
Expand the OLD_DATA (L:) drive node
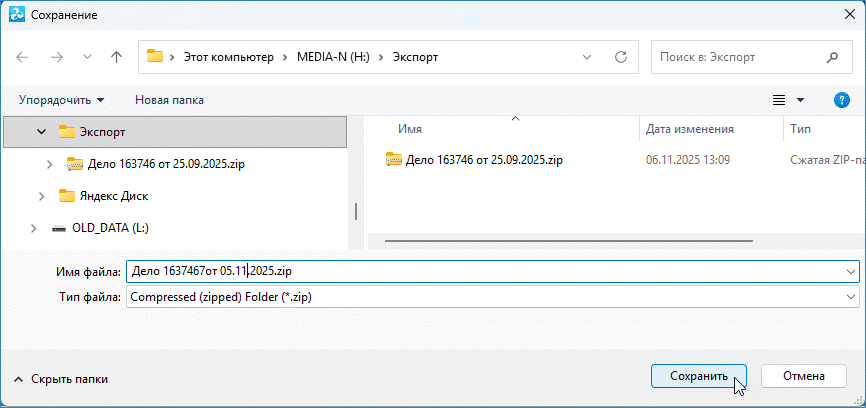34,228
